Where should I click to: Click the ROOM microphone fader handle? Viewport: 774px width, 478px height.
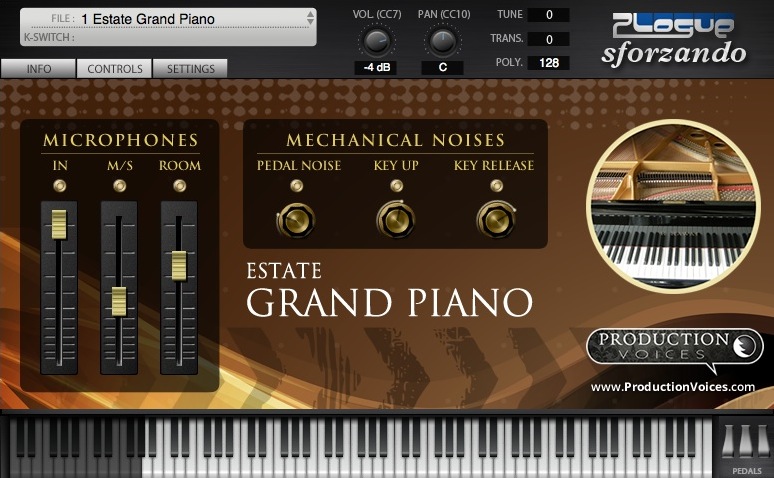tap(179, 266)
